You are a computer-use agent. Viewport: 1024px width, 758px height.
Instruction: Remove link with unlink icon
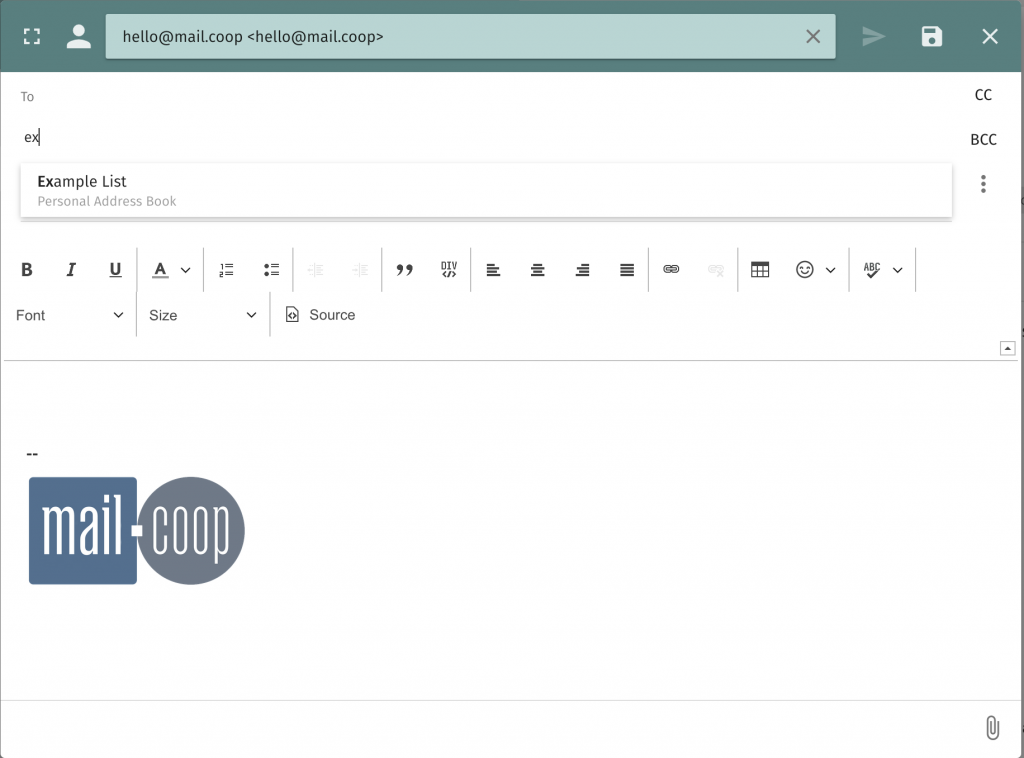pyautogui.click(x=715, y=270)
